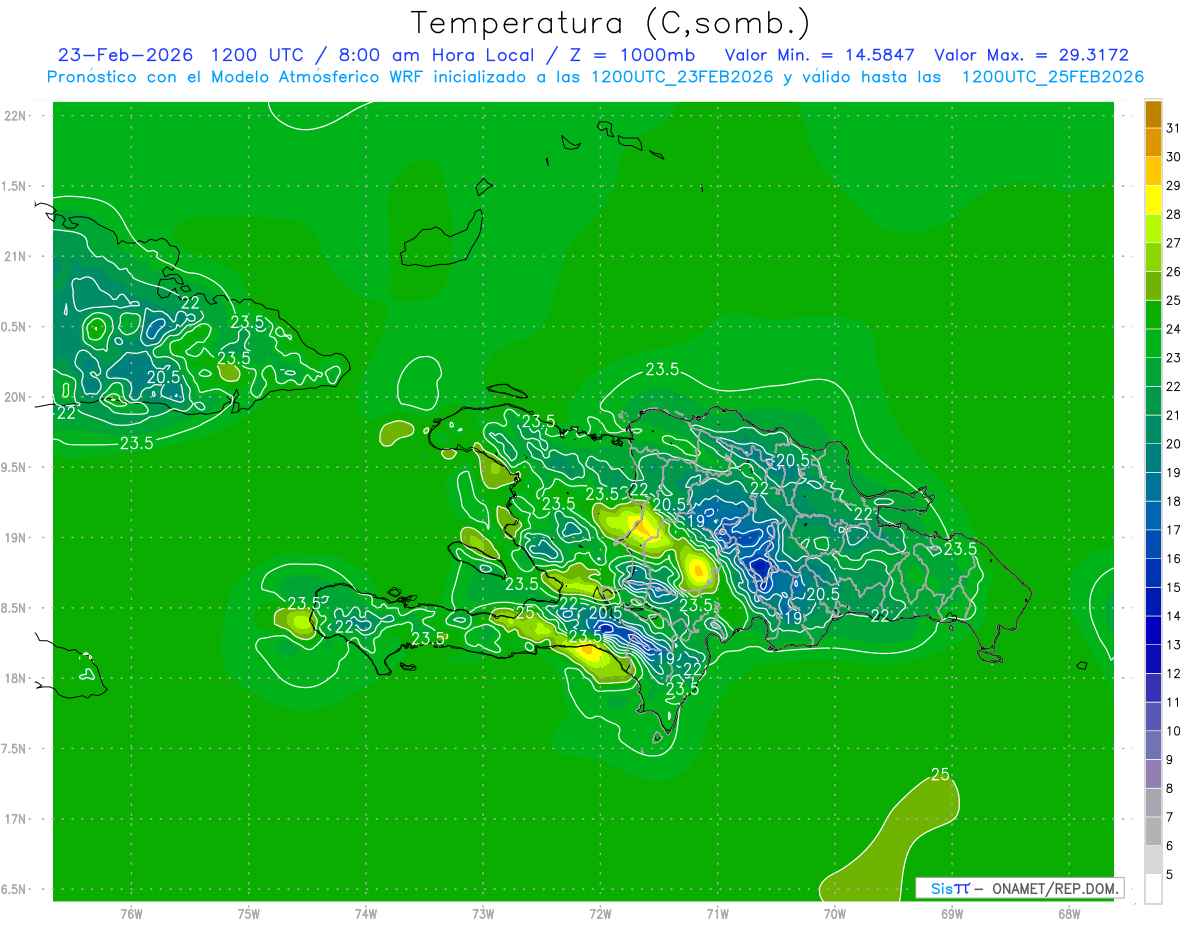The image size is (1200, 927).
Task: Pick the purple legend swatch between 8 and 9
Action: 1153,774
